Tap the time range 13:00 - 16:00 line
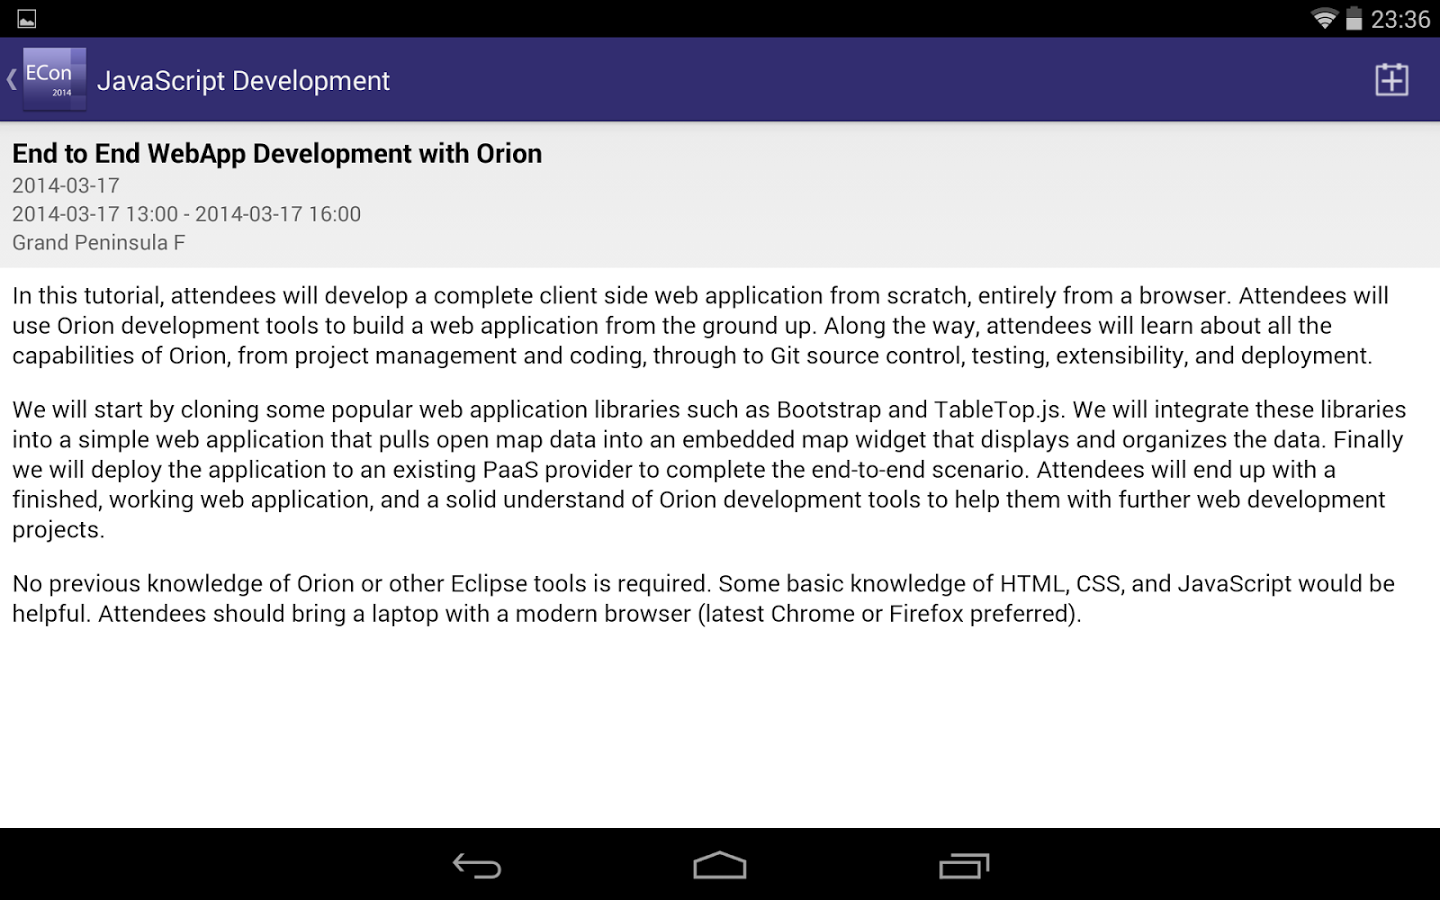Viewport: 1440px width, 900px height. coord(186,214)
